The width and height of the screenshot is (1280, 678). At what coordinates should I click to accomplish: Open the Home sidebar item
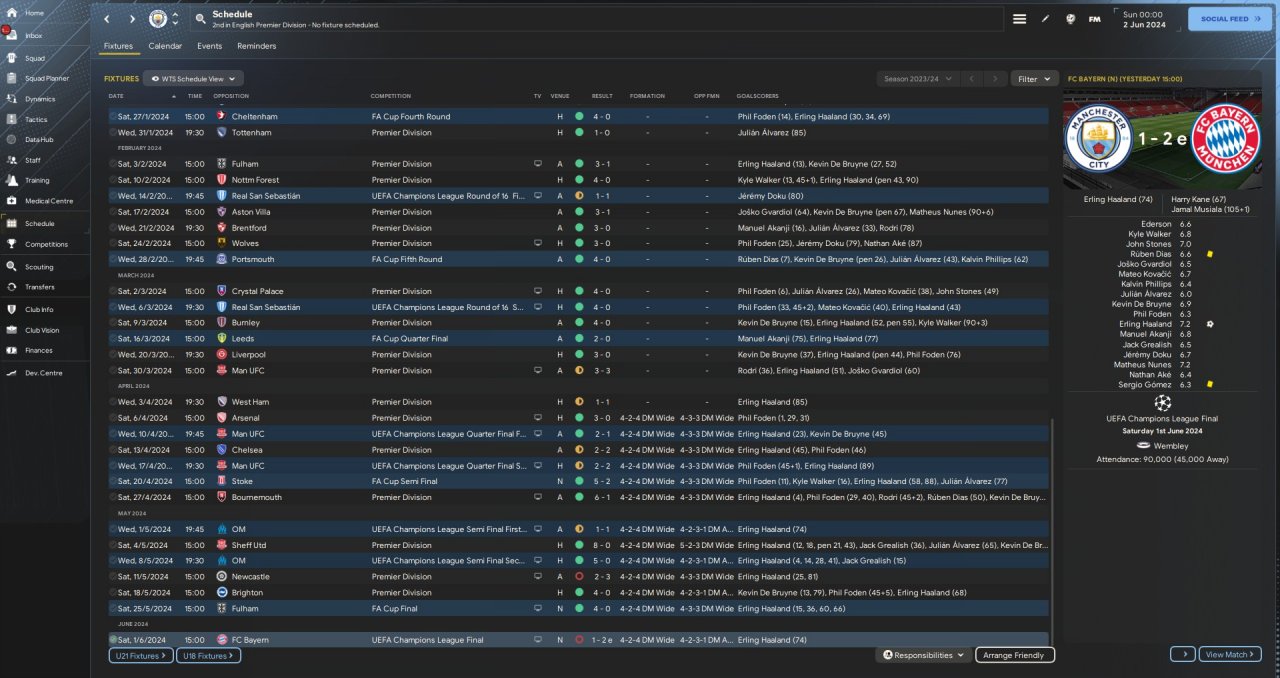pyautogui.click(x=44, y=13)
